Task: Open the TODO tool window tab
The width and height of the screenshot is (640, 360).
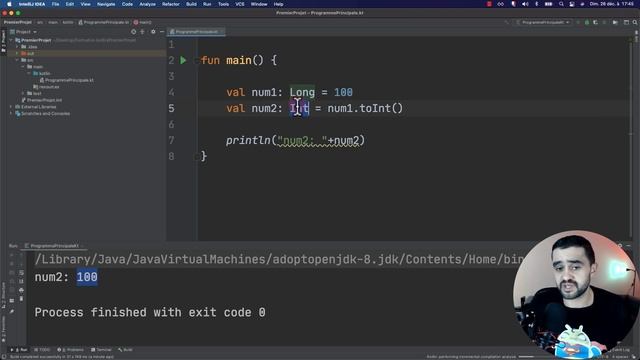Action: 42,350
